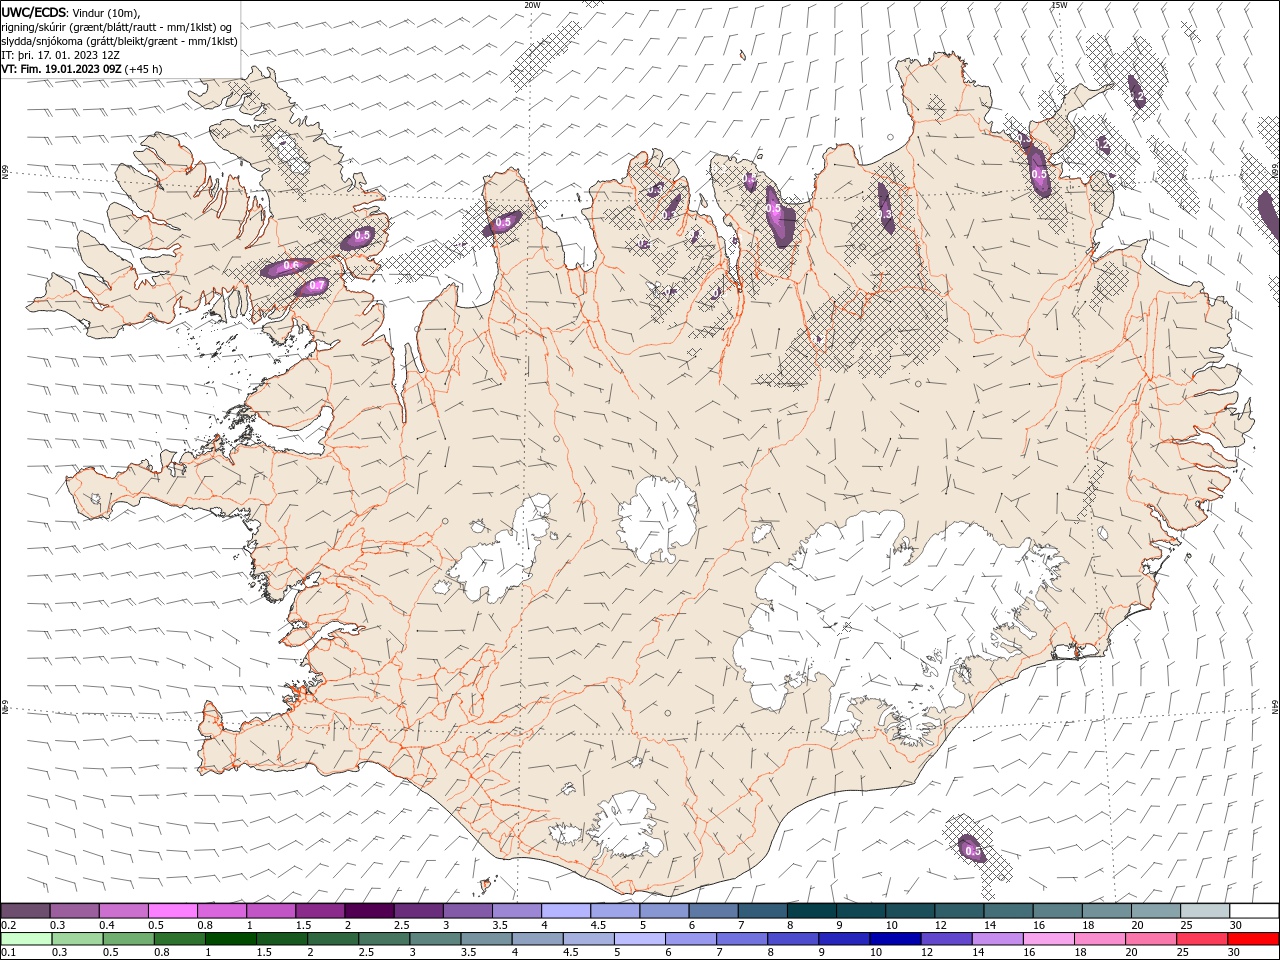Click the 0.6 value label in the Westfjords

click(291, 265)
